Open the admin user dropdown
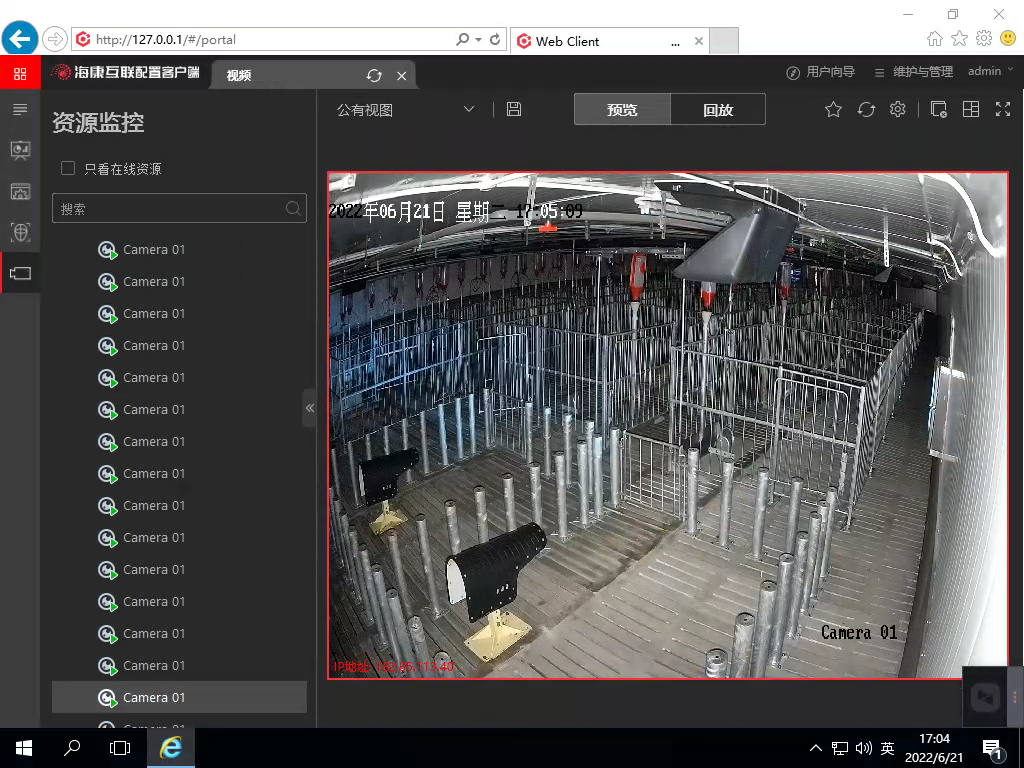Image resolution: width=1024 pixels, height=768 pixels. pyautogui.click(x=990, y=72)
